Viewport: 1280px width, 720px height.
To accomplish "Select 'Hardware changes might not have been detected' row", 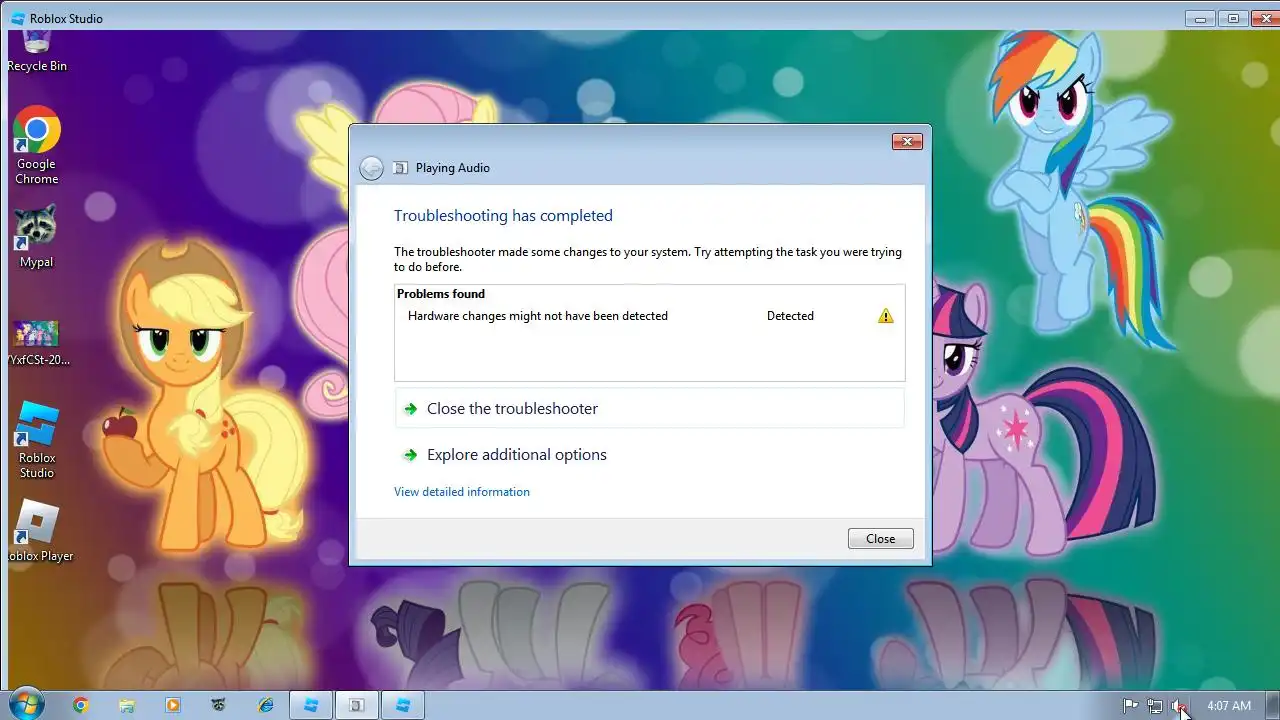I will [650, 316].
